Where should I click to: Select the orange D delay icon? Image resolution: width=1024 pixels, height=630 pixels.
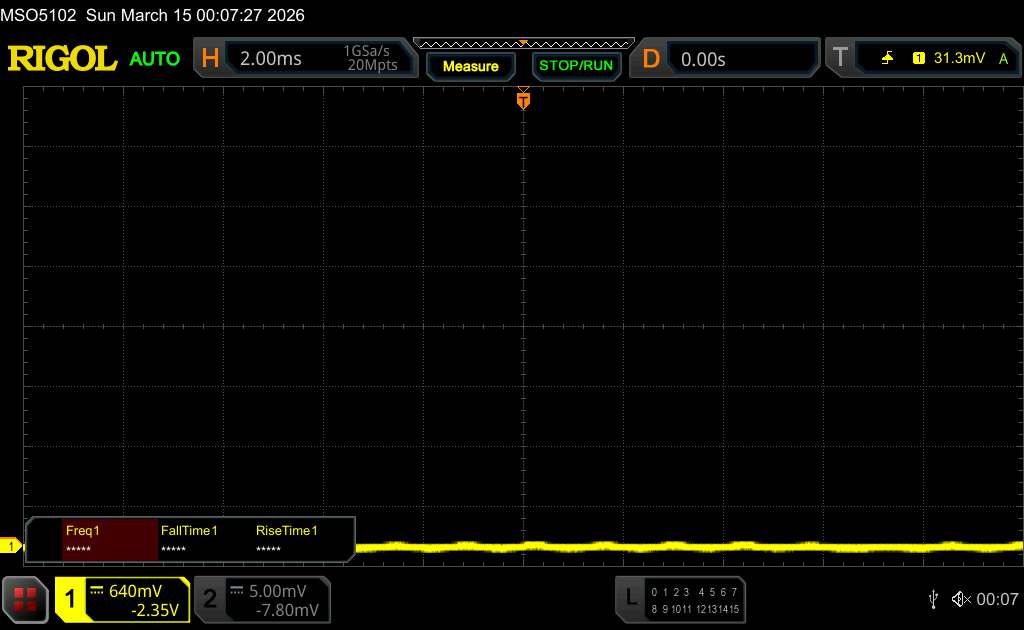point(651,59)
